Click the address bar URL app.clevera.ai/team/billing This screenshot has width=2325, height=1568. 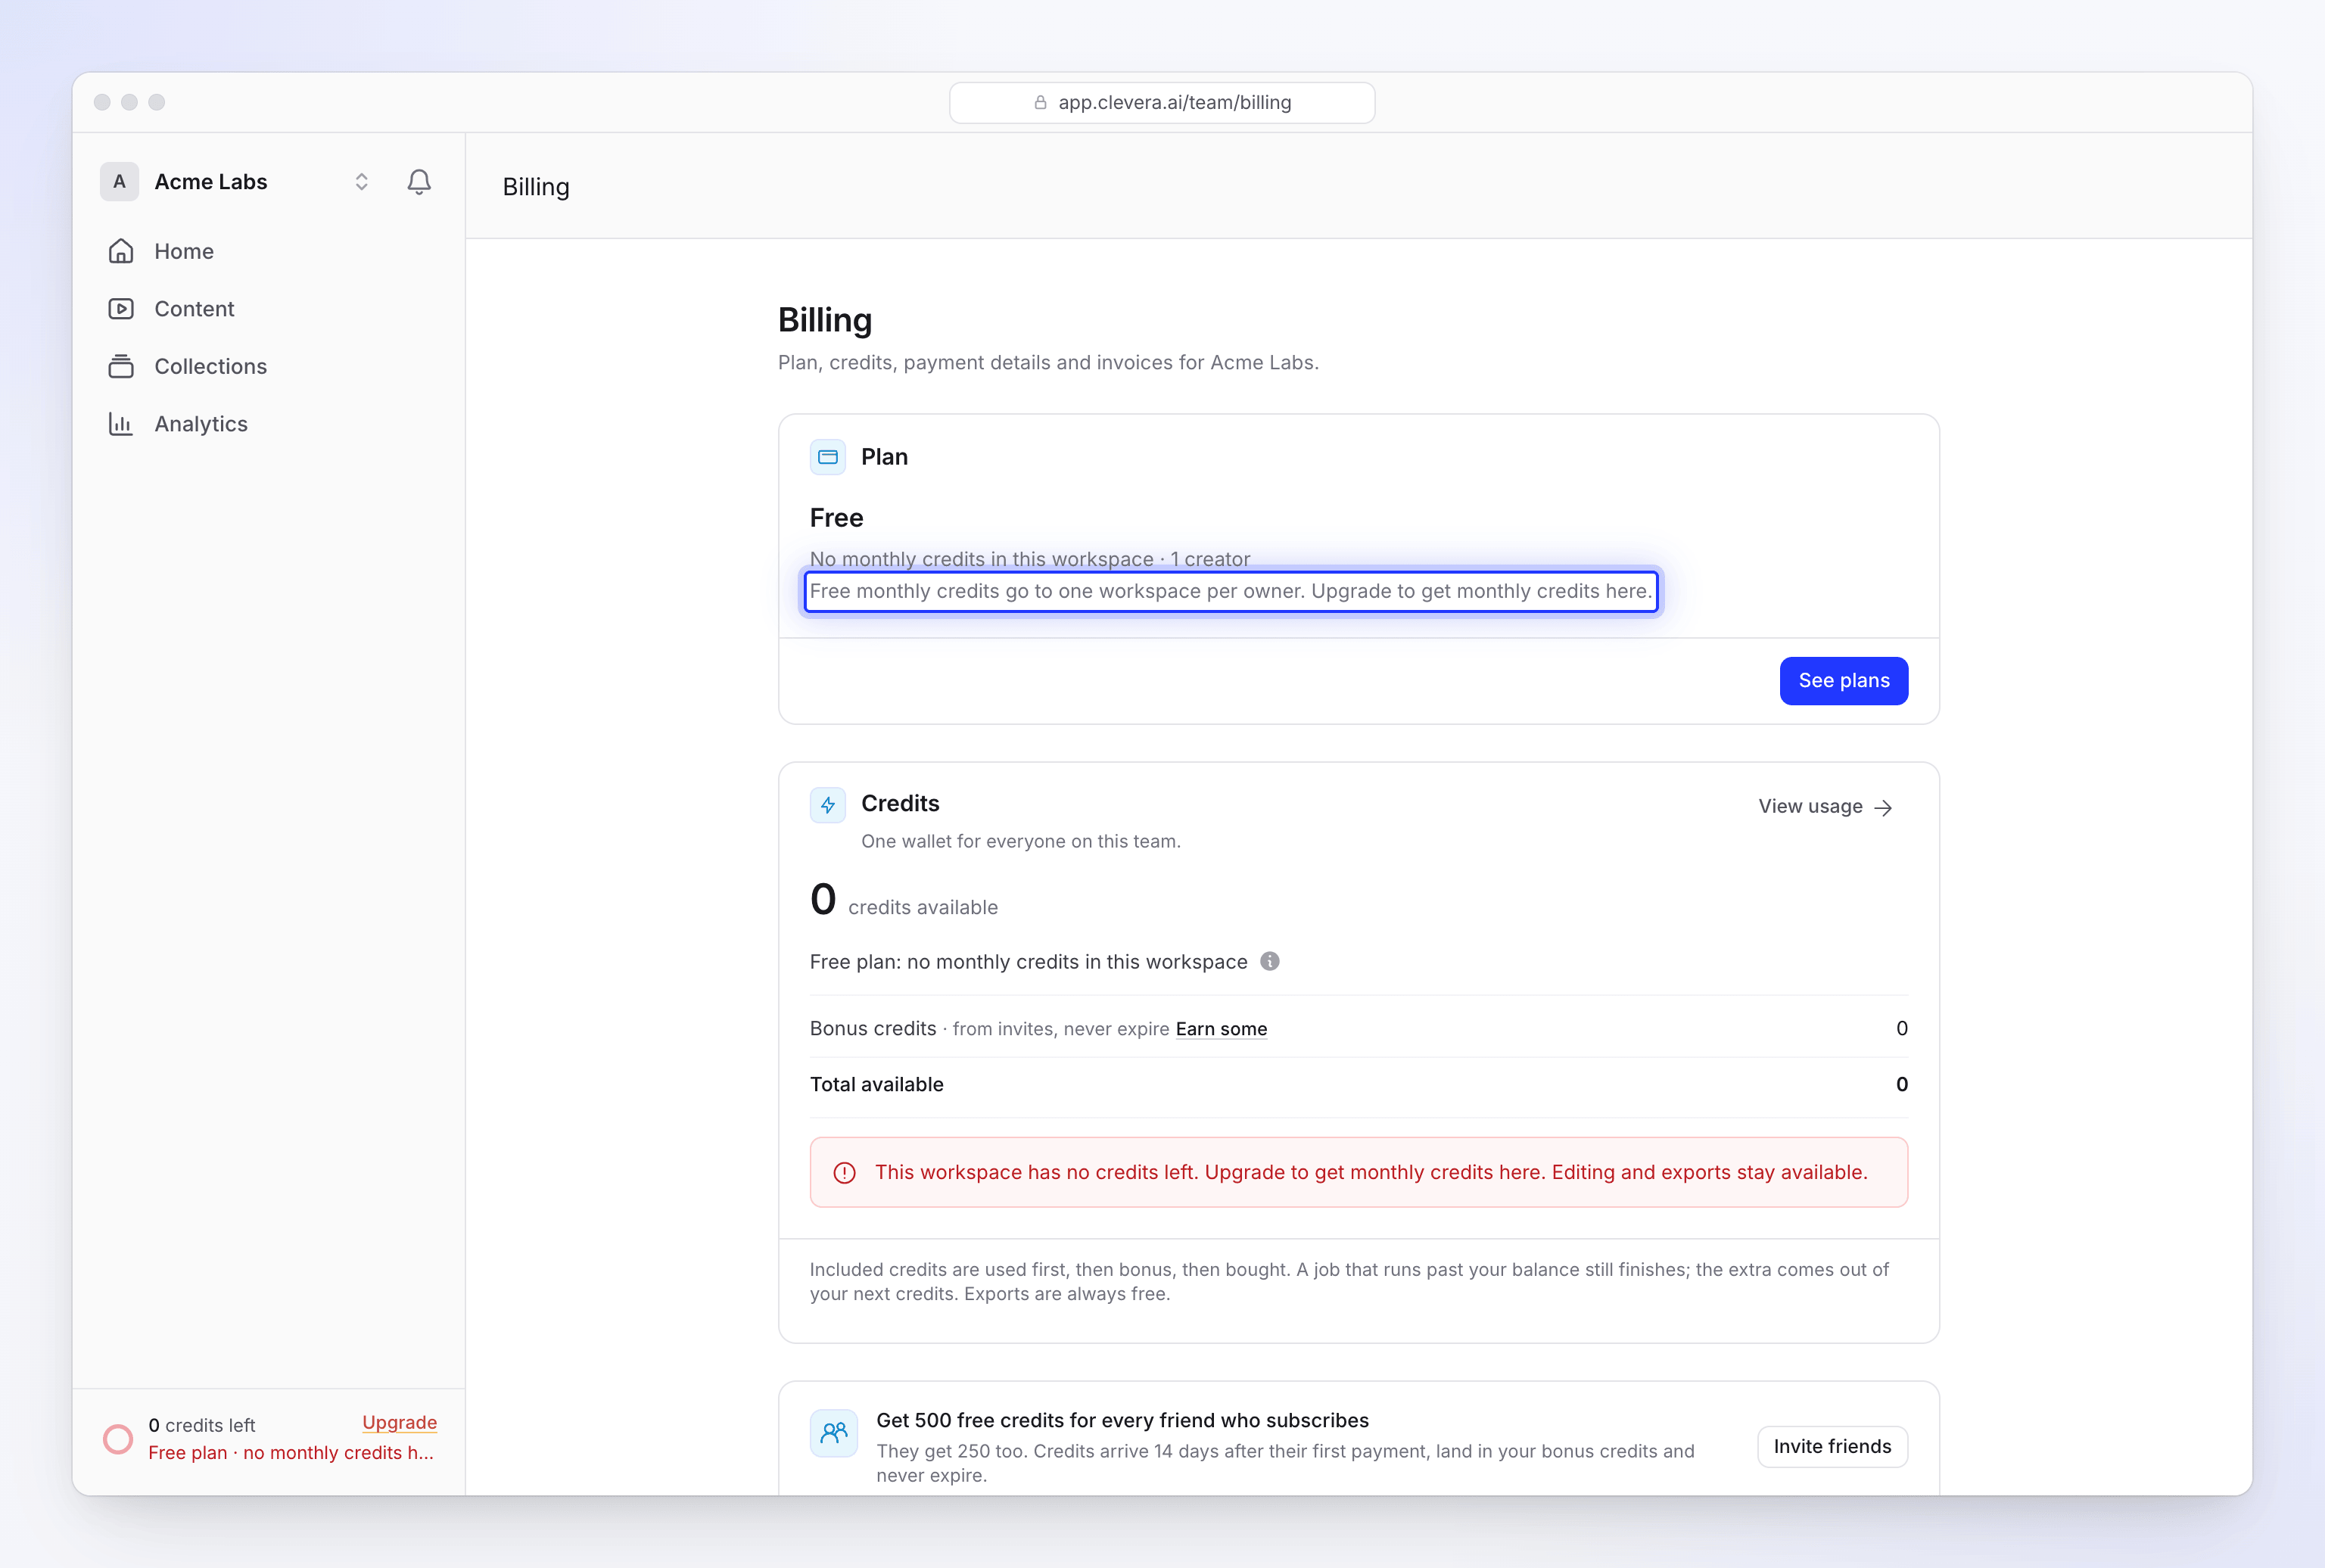tap(1162, 102)
